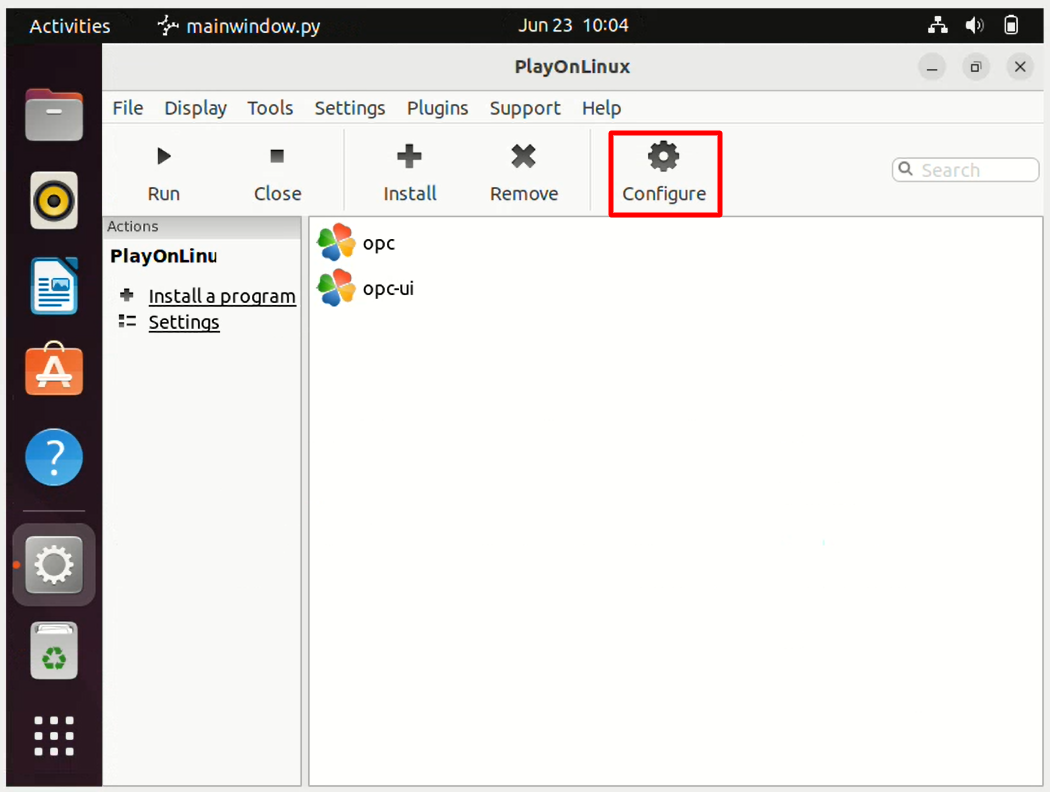Select the opc entry text
Screen dimensions: 1050x792
379,243
